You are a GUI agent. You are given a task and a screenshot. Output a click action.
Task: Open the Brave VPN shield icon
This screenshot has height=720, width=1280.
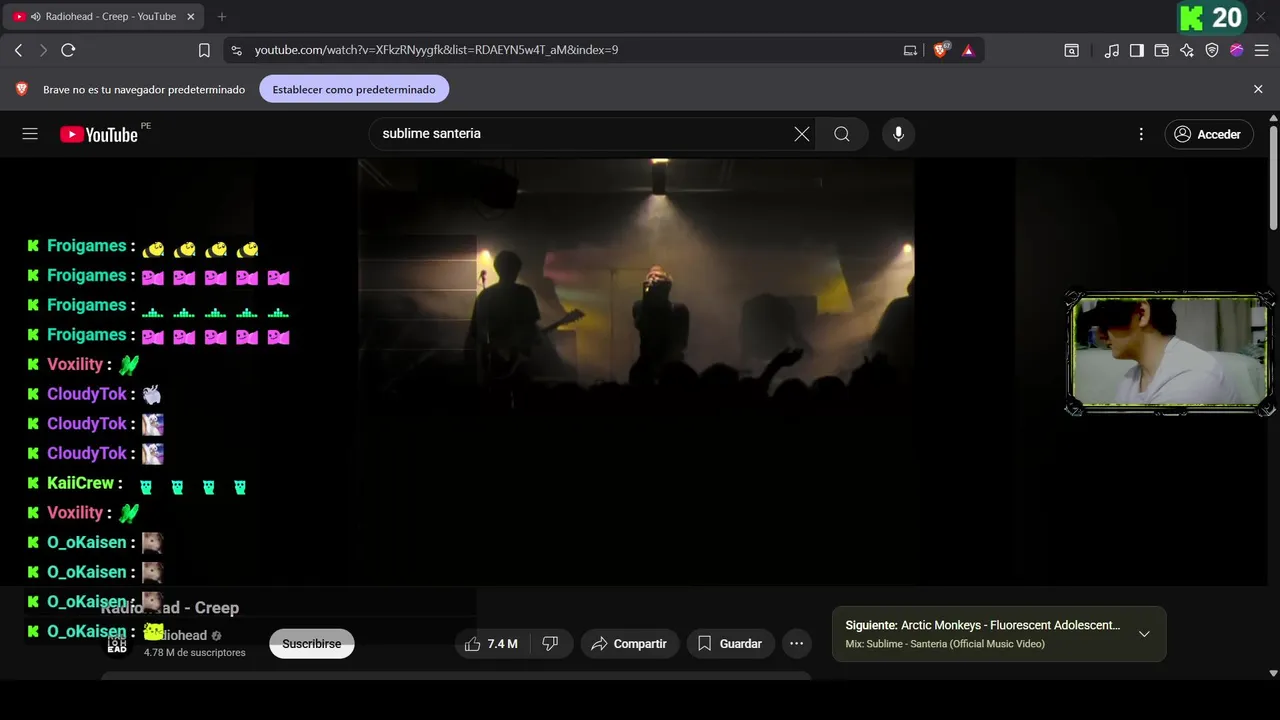1211,50
